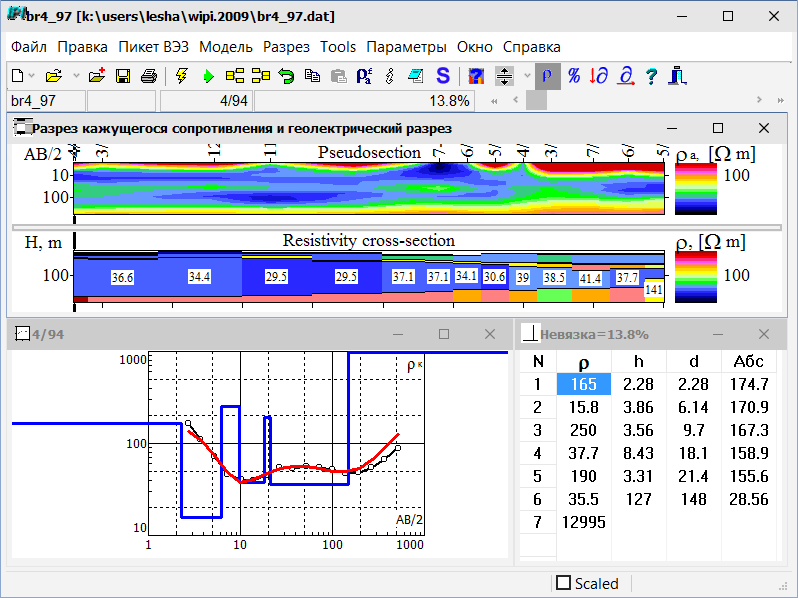Click the blue S toolbar icon

click(x=442, y=76)
